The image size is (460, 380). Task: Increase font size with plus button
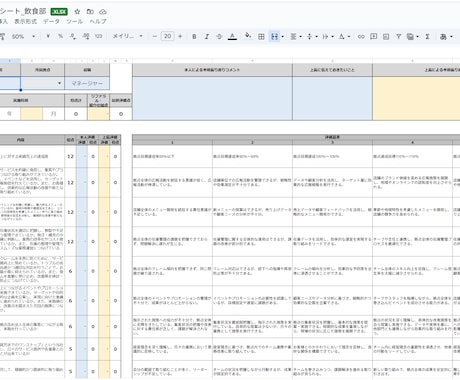pyautogui.click(x=180, y=36)
